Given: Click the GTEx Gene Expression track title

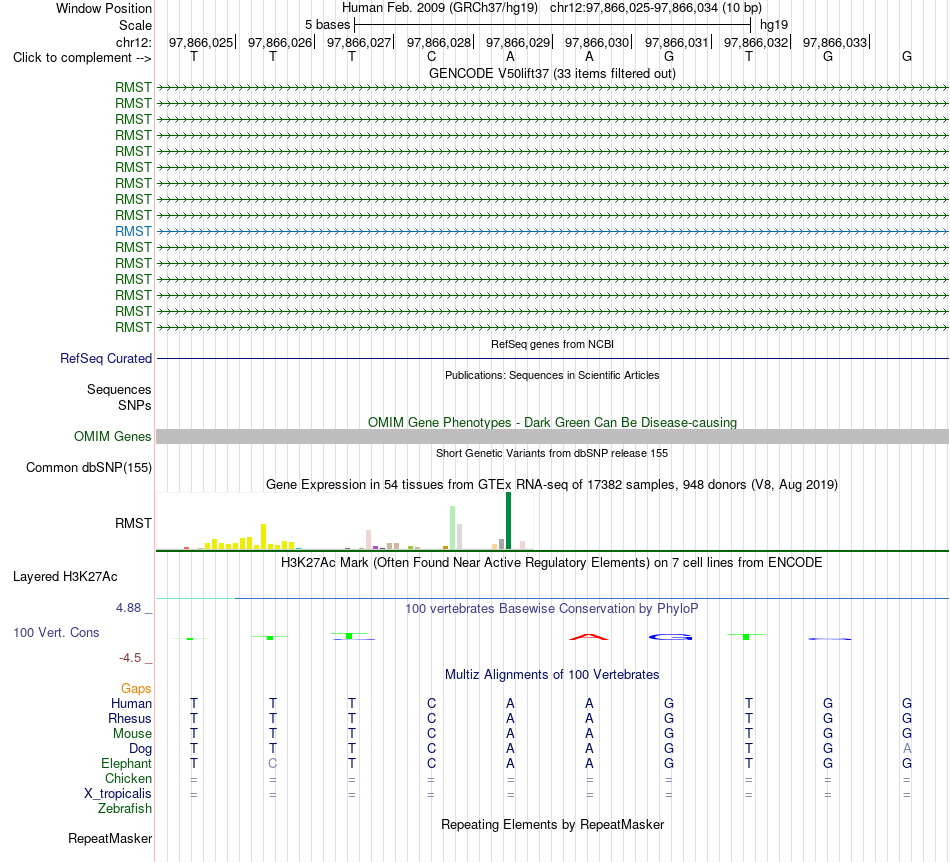Looking at the screenshot, I should click(x=552, y=485).
